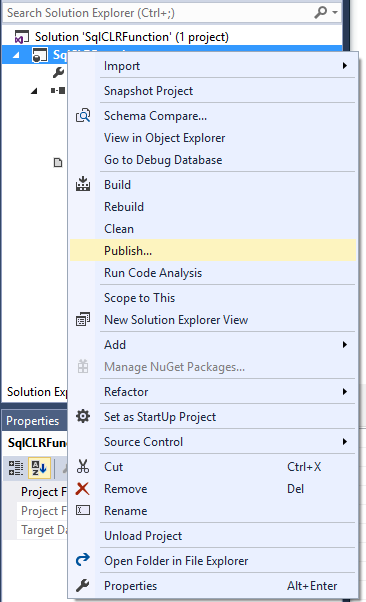This screenshot has width=366, height=602.
Task: Switch to Categorized view in Properties panel
Action: (x=16, y=468)
